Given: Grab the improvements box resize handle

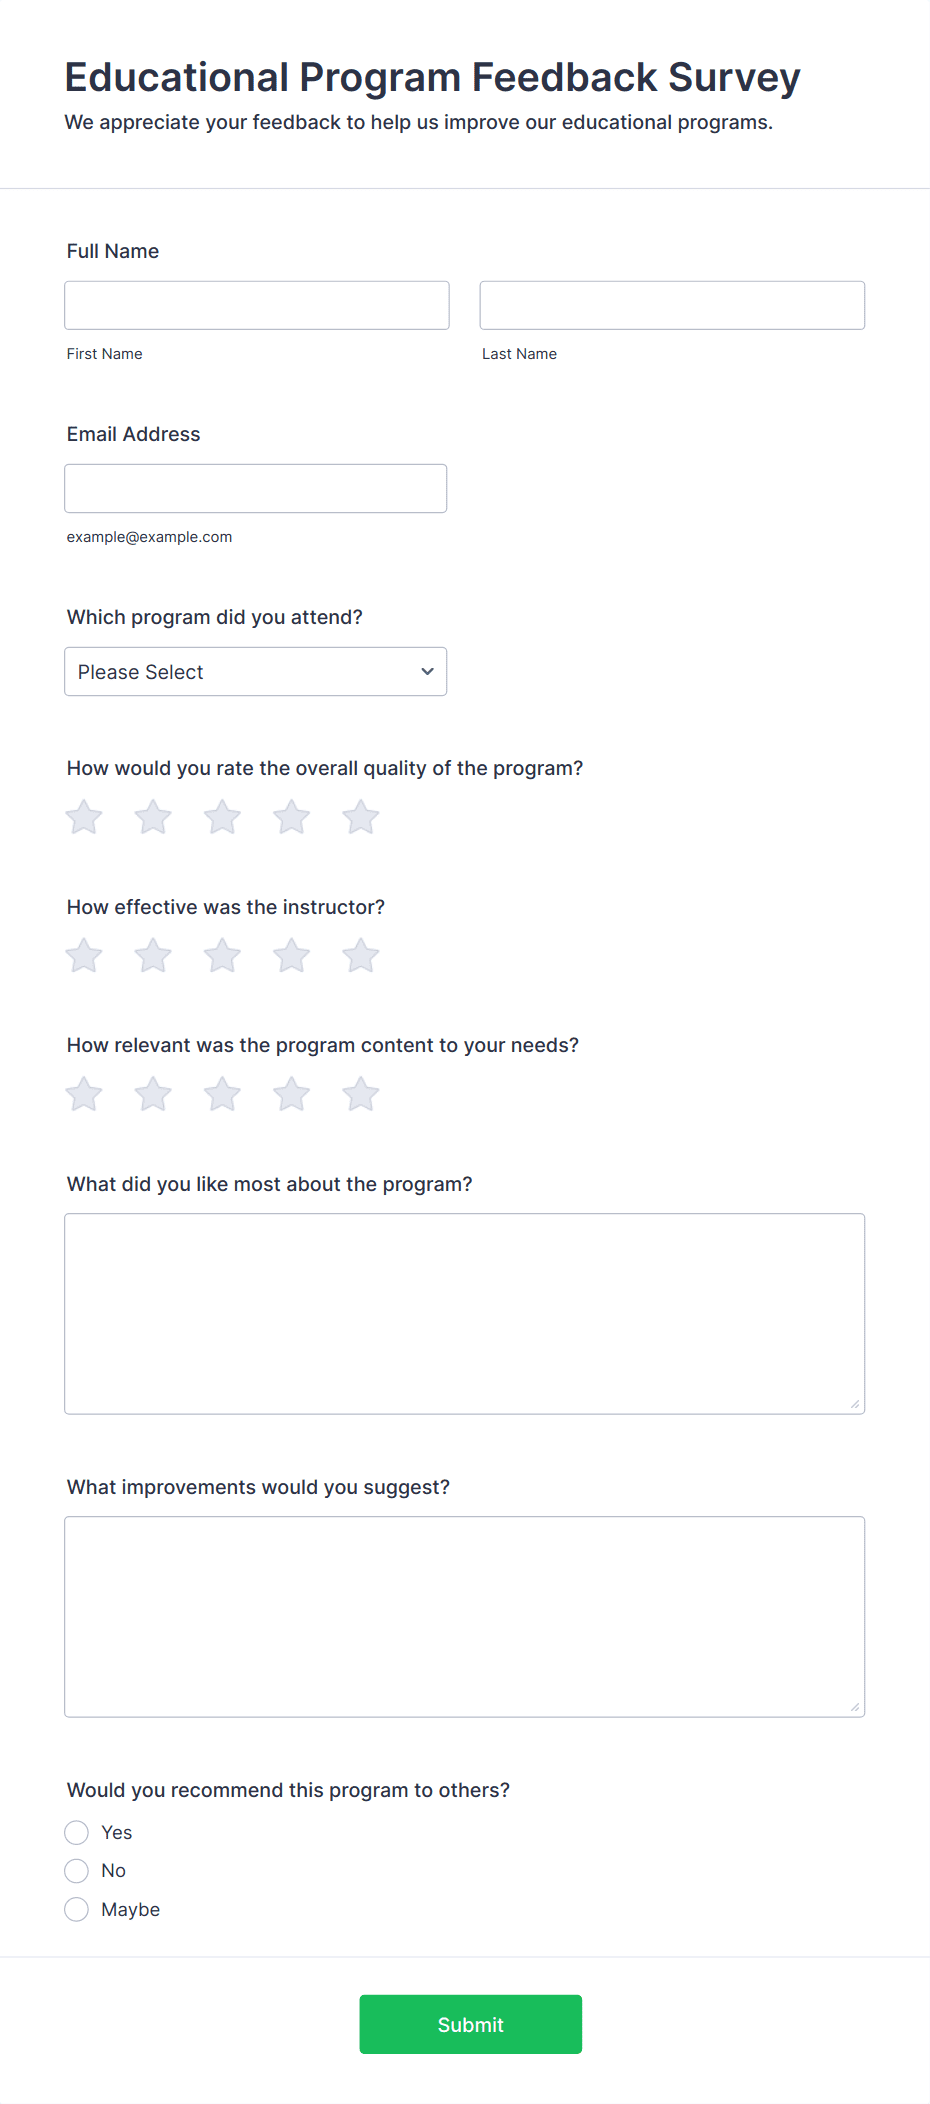Looking at the screenshot, I should [x=855, y=1707].
